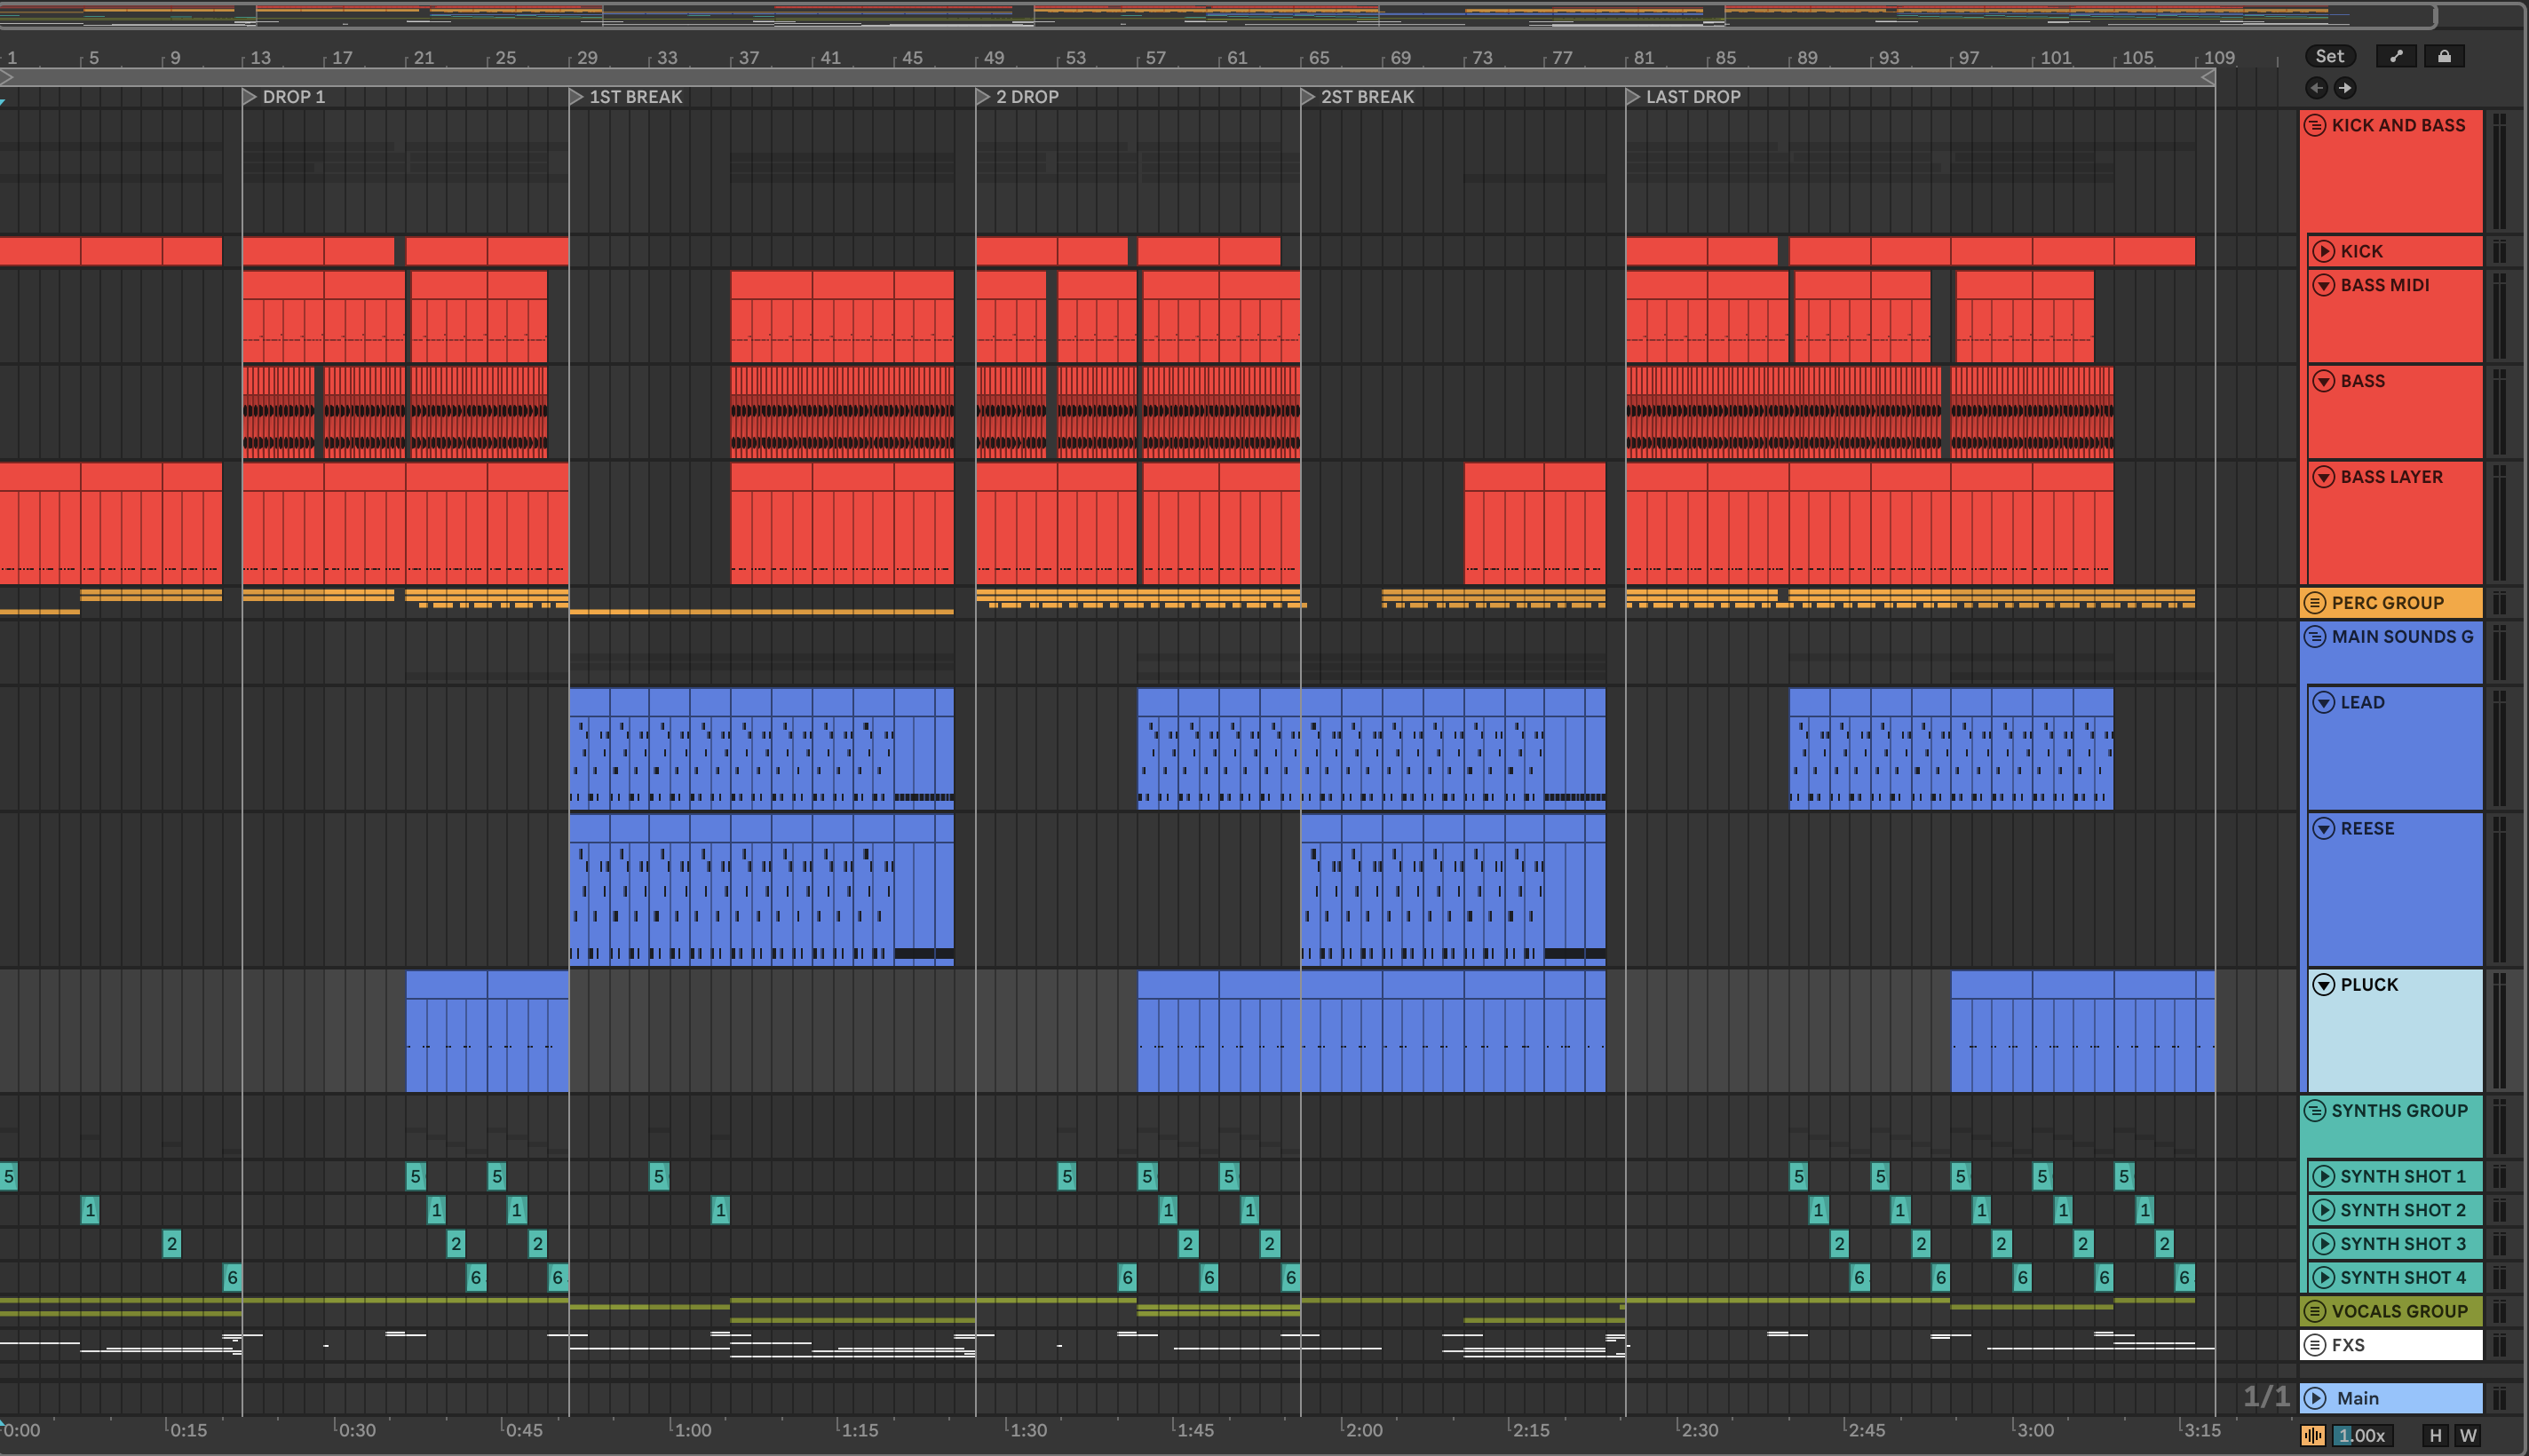The image size is (2529, 1456).
Task: Collapse the BASS LAYER track
Action: click(x=2324, y=477)
